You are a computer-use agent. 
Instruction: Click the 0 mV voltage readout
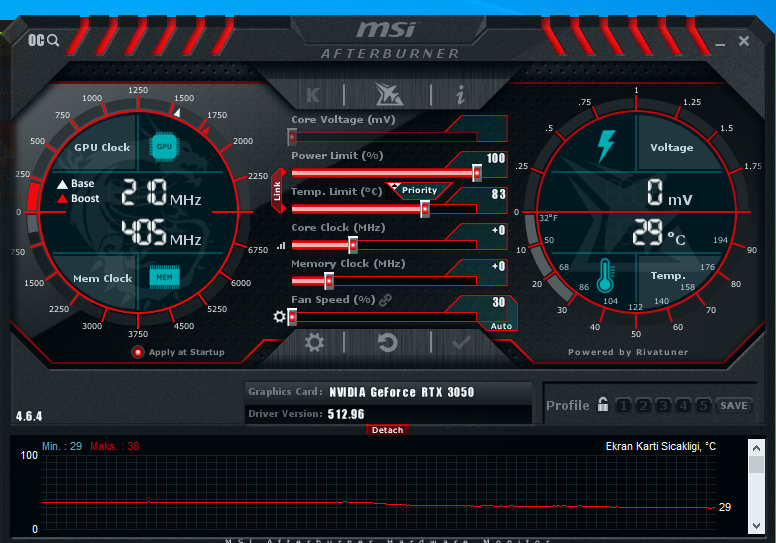click(x=670, y=193)
